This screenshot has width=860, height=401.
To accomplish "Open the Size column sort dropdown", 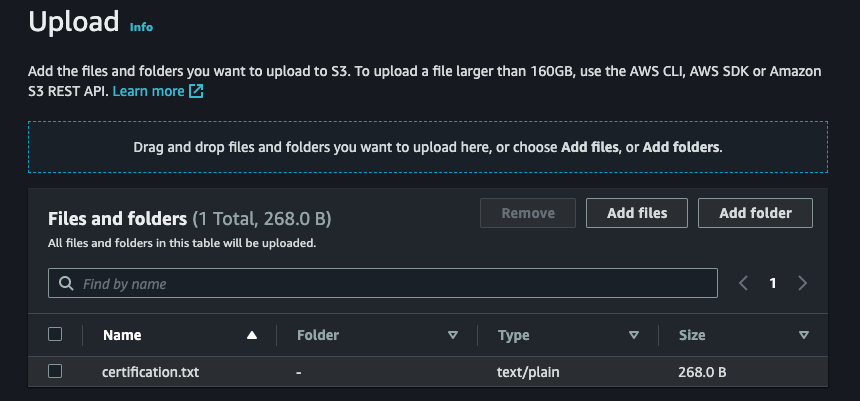I will pyautogui.click(x=804, y=335).
